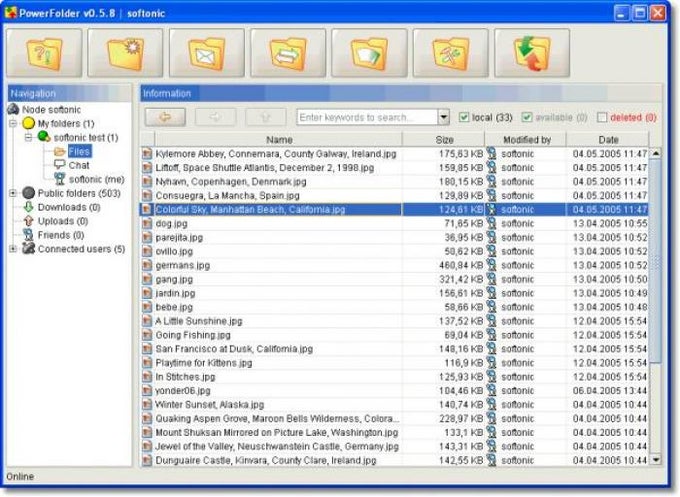Click the folder sync arrows toolbar button

click(288, 53)
